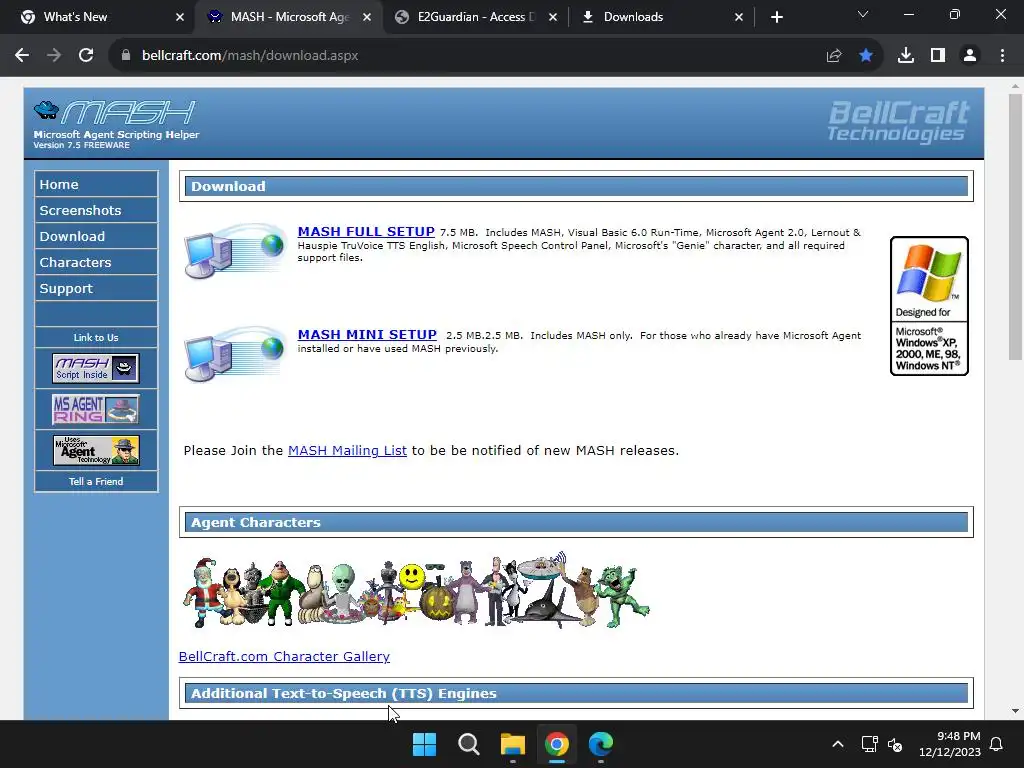The image size is (1024, 768).
Task: Click Link to Us in sidebar
Action: [96, 338]
